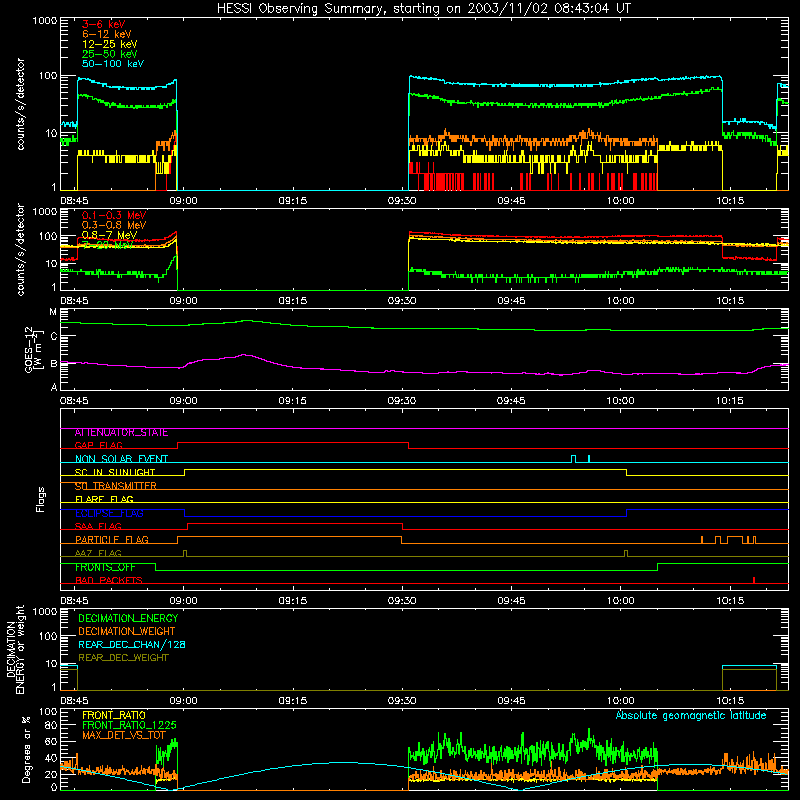This screenshot has width=800, height=800.
Task: Click the Flags axis title
Action: tap(40, 499)
